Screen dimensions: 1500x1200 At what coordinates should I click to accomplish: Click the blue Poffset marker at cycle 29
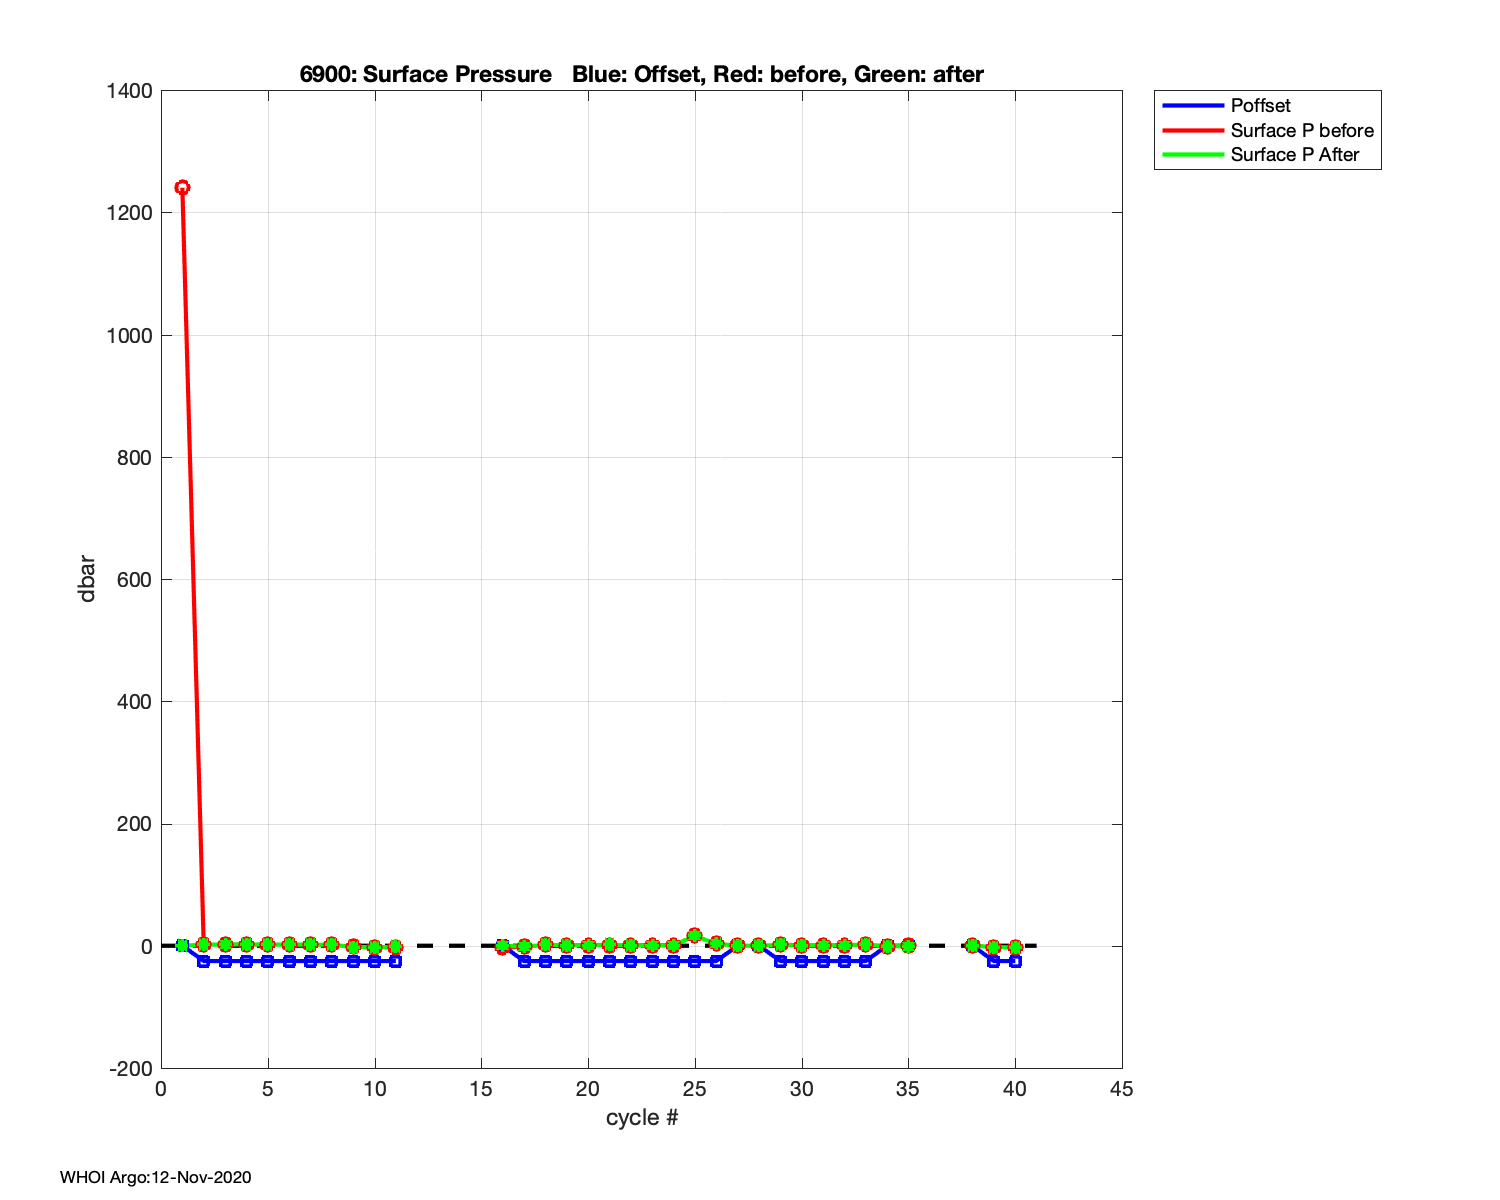pos(780,961)
